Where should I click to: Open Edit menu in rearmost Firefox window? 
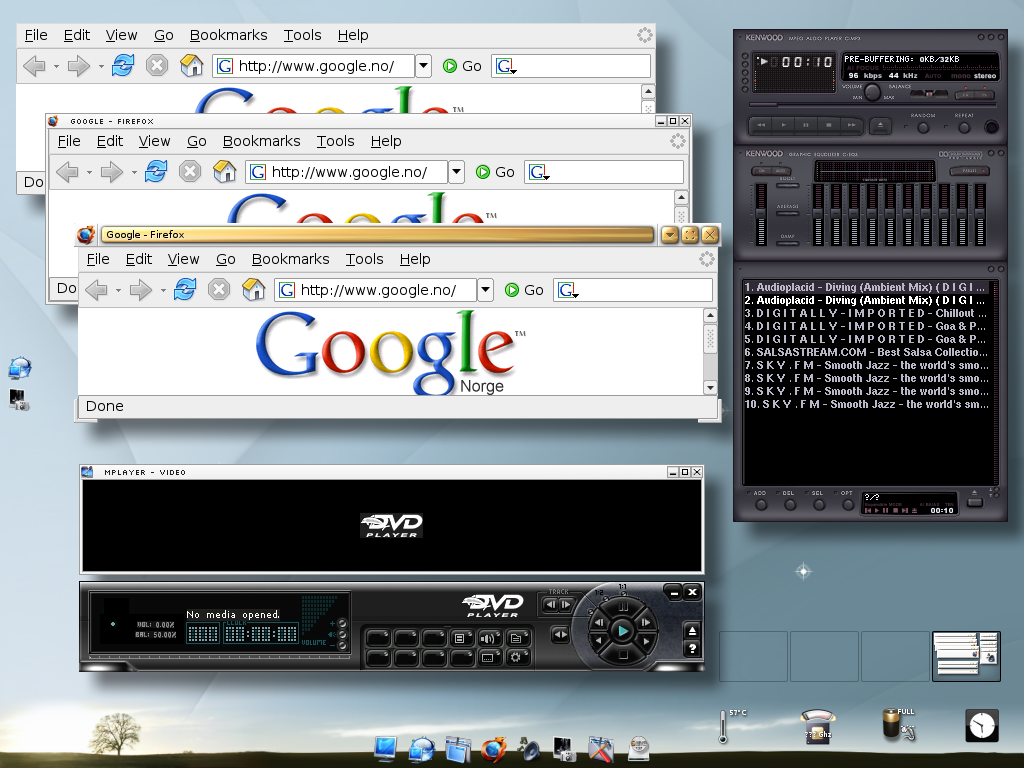(76, 35)
